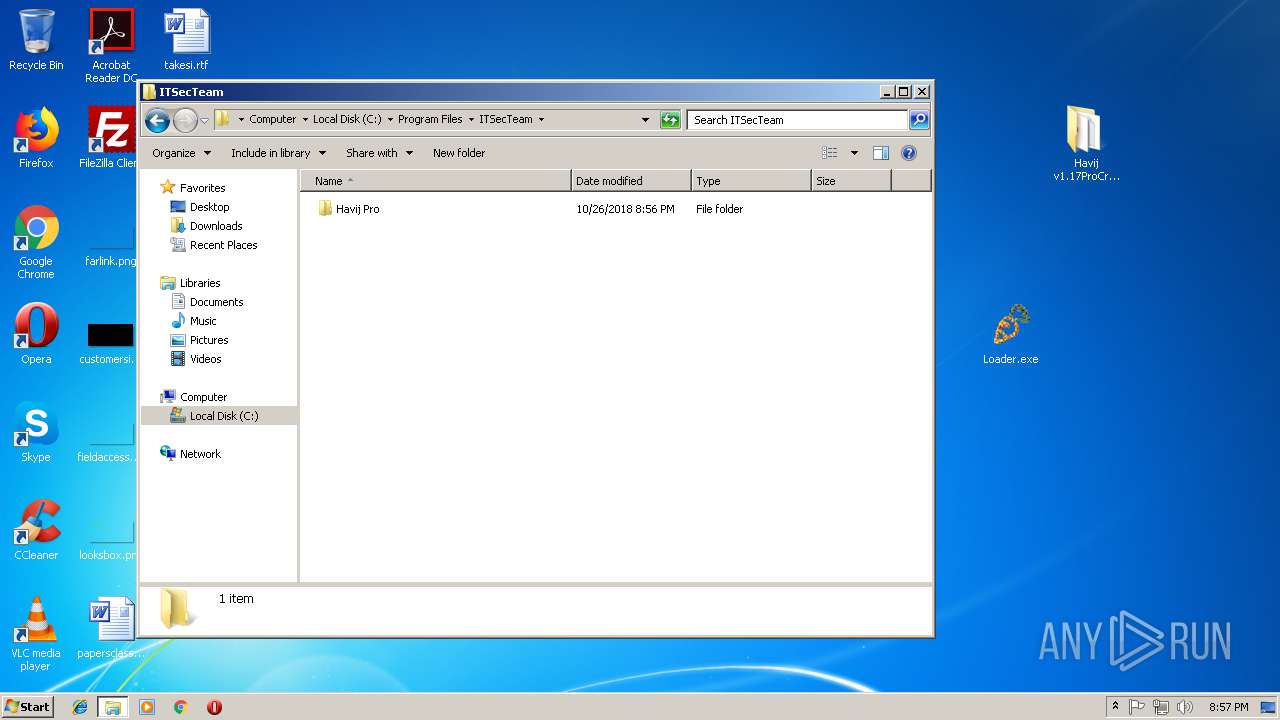Sort by the Type column header
This screenshot has height=720, width=1280.
[x=751, y=181]
